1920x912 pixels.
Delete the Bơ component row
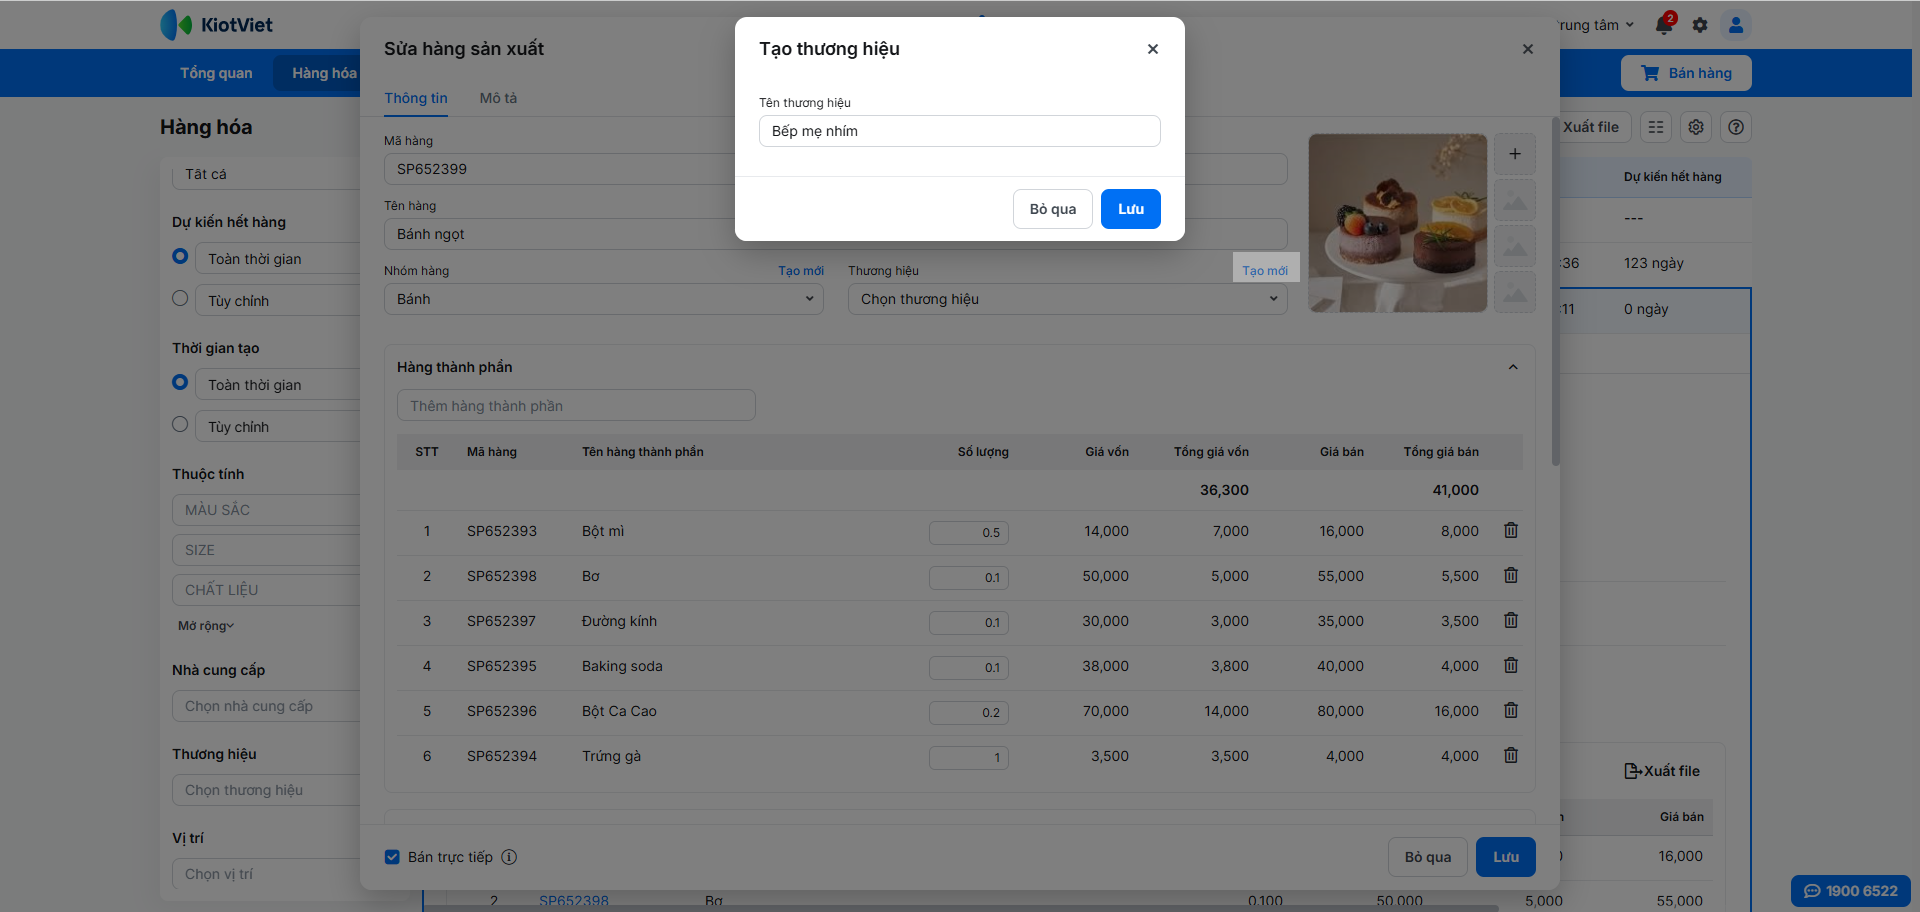(1511, 576)
